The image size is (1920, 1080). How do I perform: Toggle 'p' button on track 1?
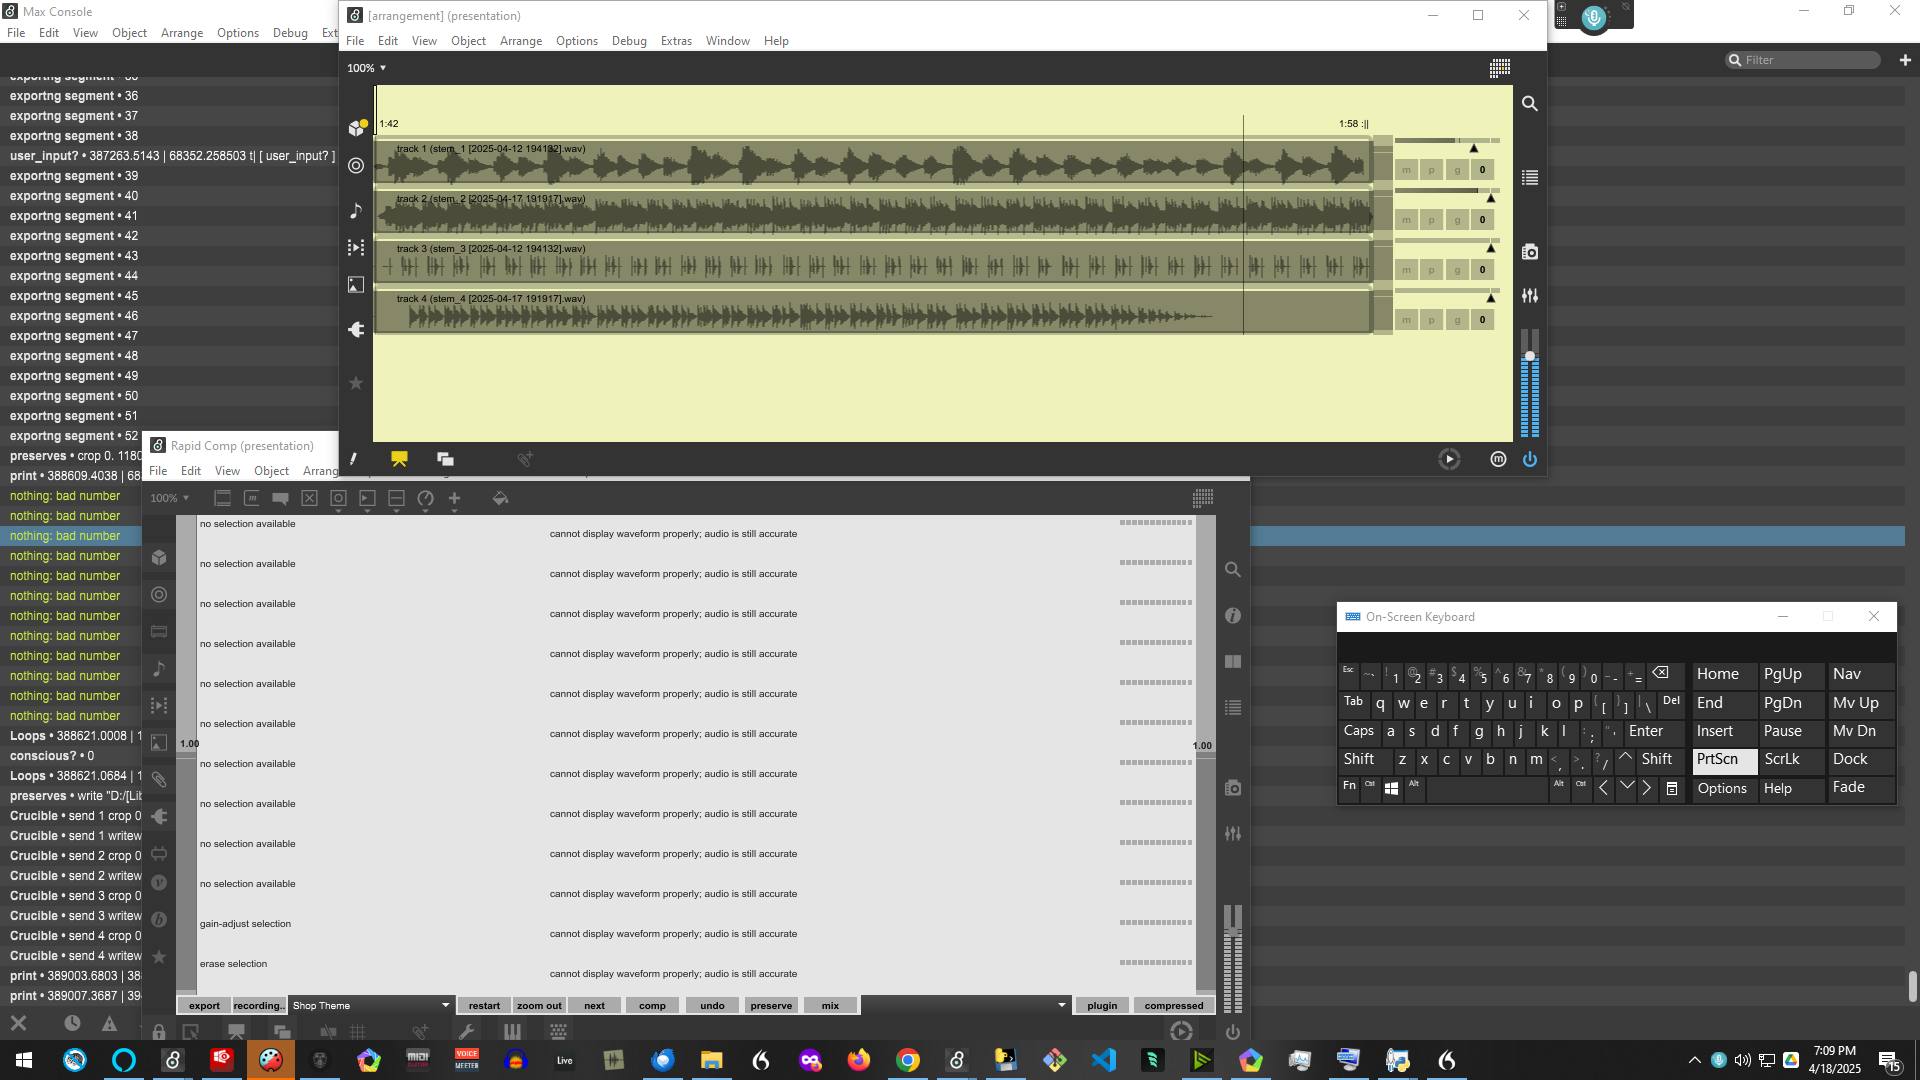pos(1432,170)
